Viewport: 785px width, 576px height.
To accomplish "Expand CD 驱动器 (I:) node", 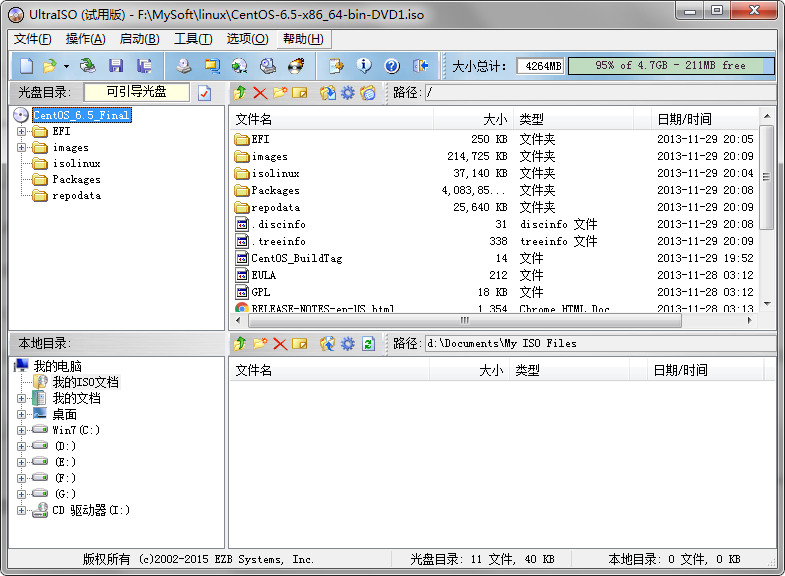I will pos(21,510).
